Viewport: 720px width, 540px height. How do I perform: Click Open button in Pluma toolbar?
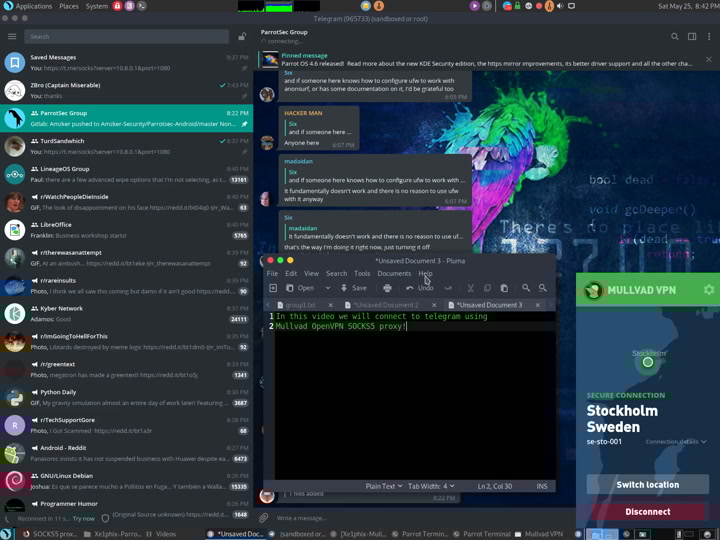[x=300, y=288]
